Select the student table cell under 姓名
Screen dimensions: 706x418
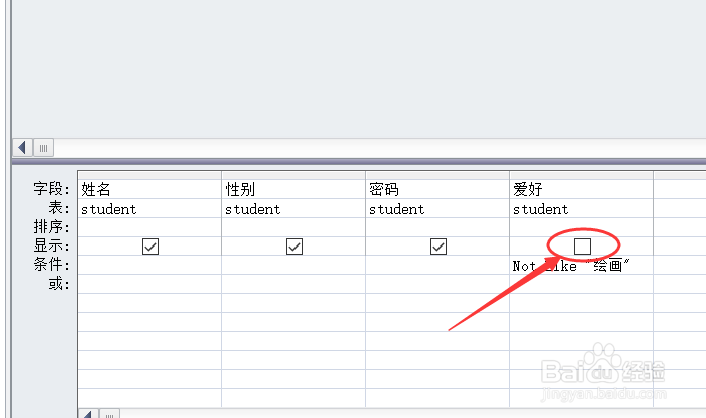[149, 209]
